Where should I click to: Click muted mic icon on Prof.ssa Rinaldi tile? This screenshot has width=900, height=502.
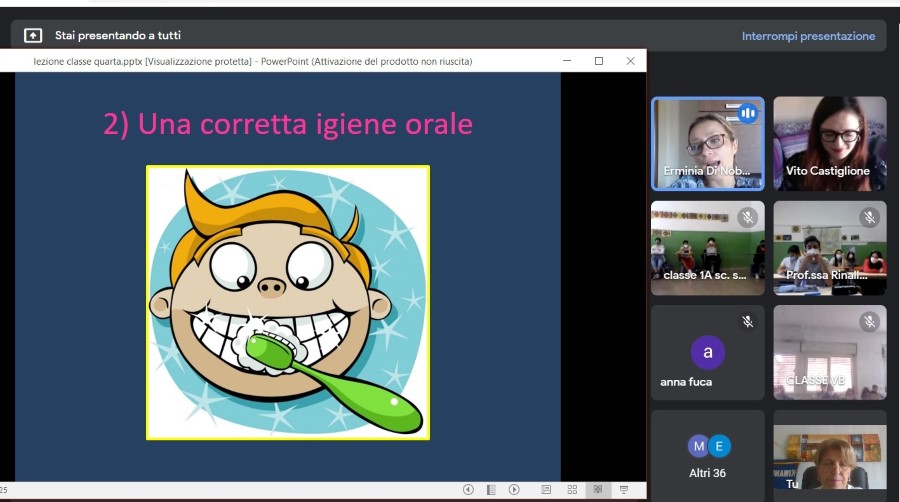(x=869, y=217)
